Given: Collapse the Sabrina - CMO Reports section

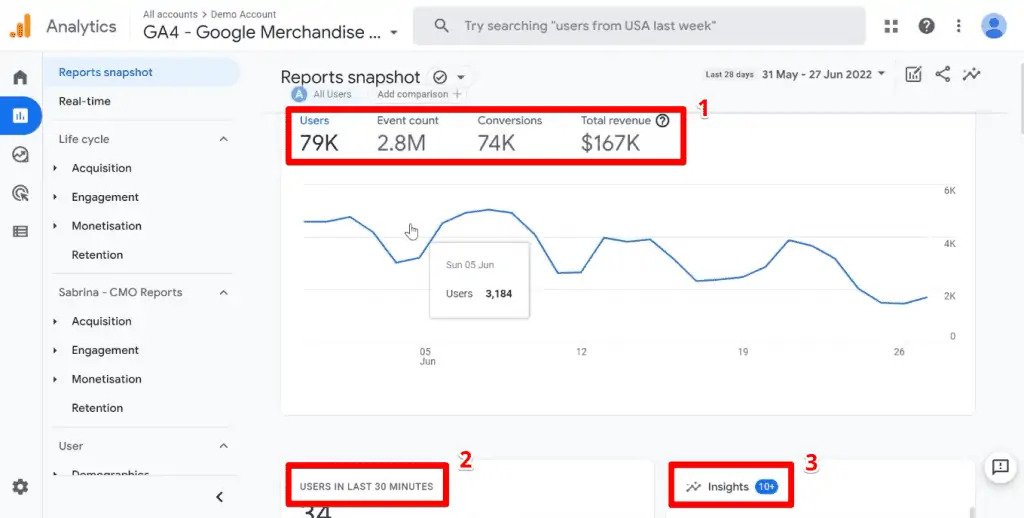Looking at the screenshot, I should pyautogui.click(x=223, y=293).
